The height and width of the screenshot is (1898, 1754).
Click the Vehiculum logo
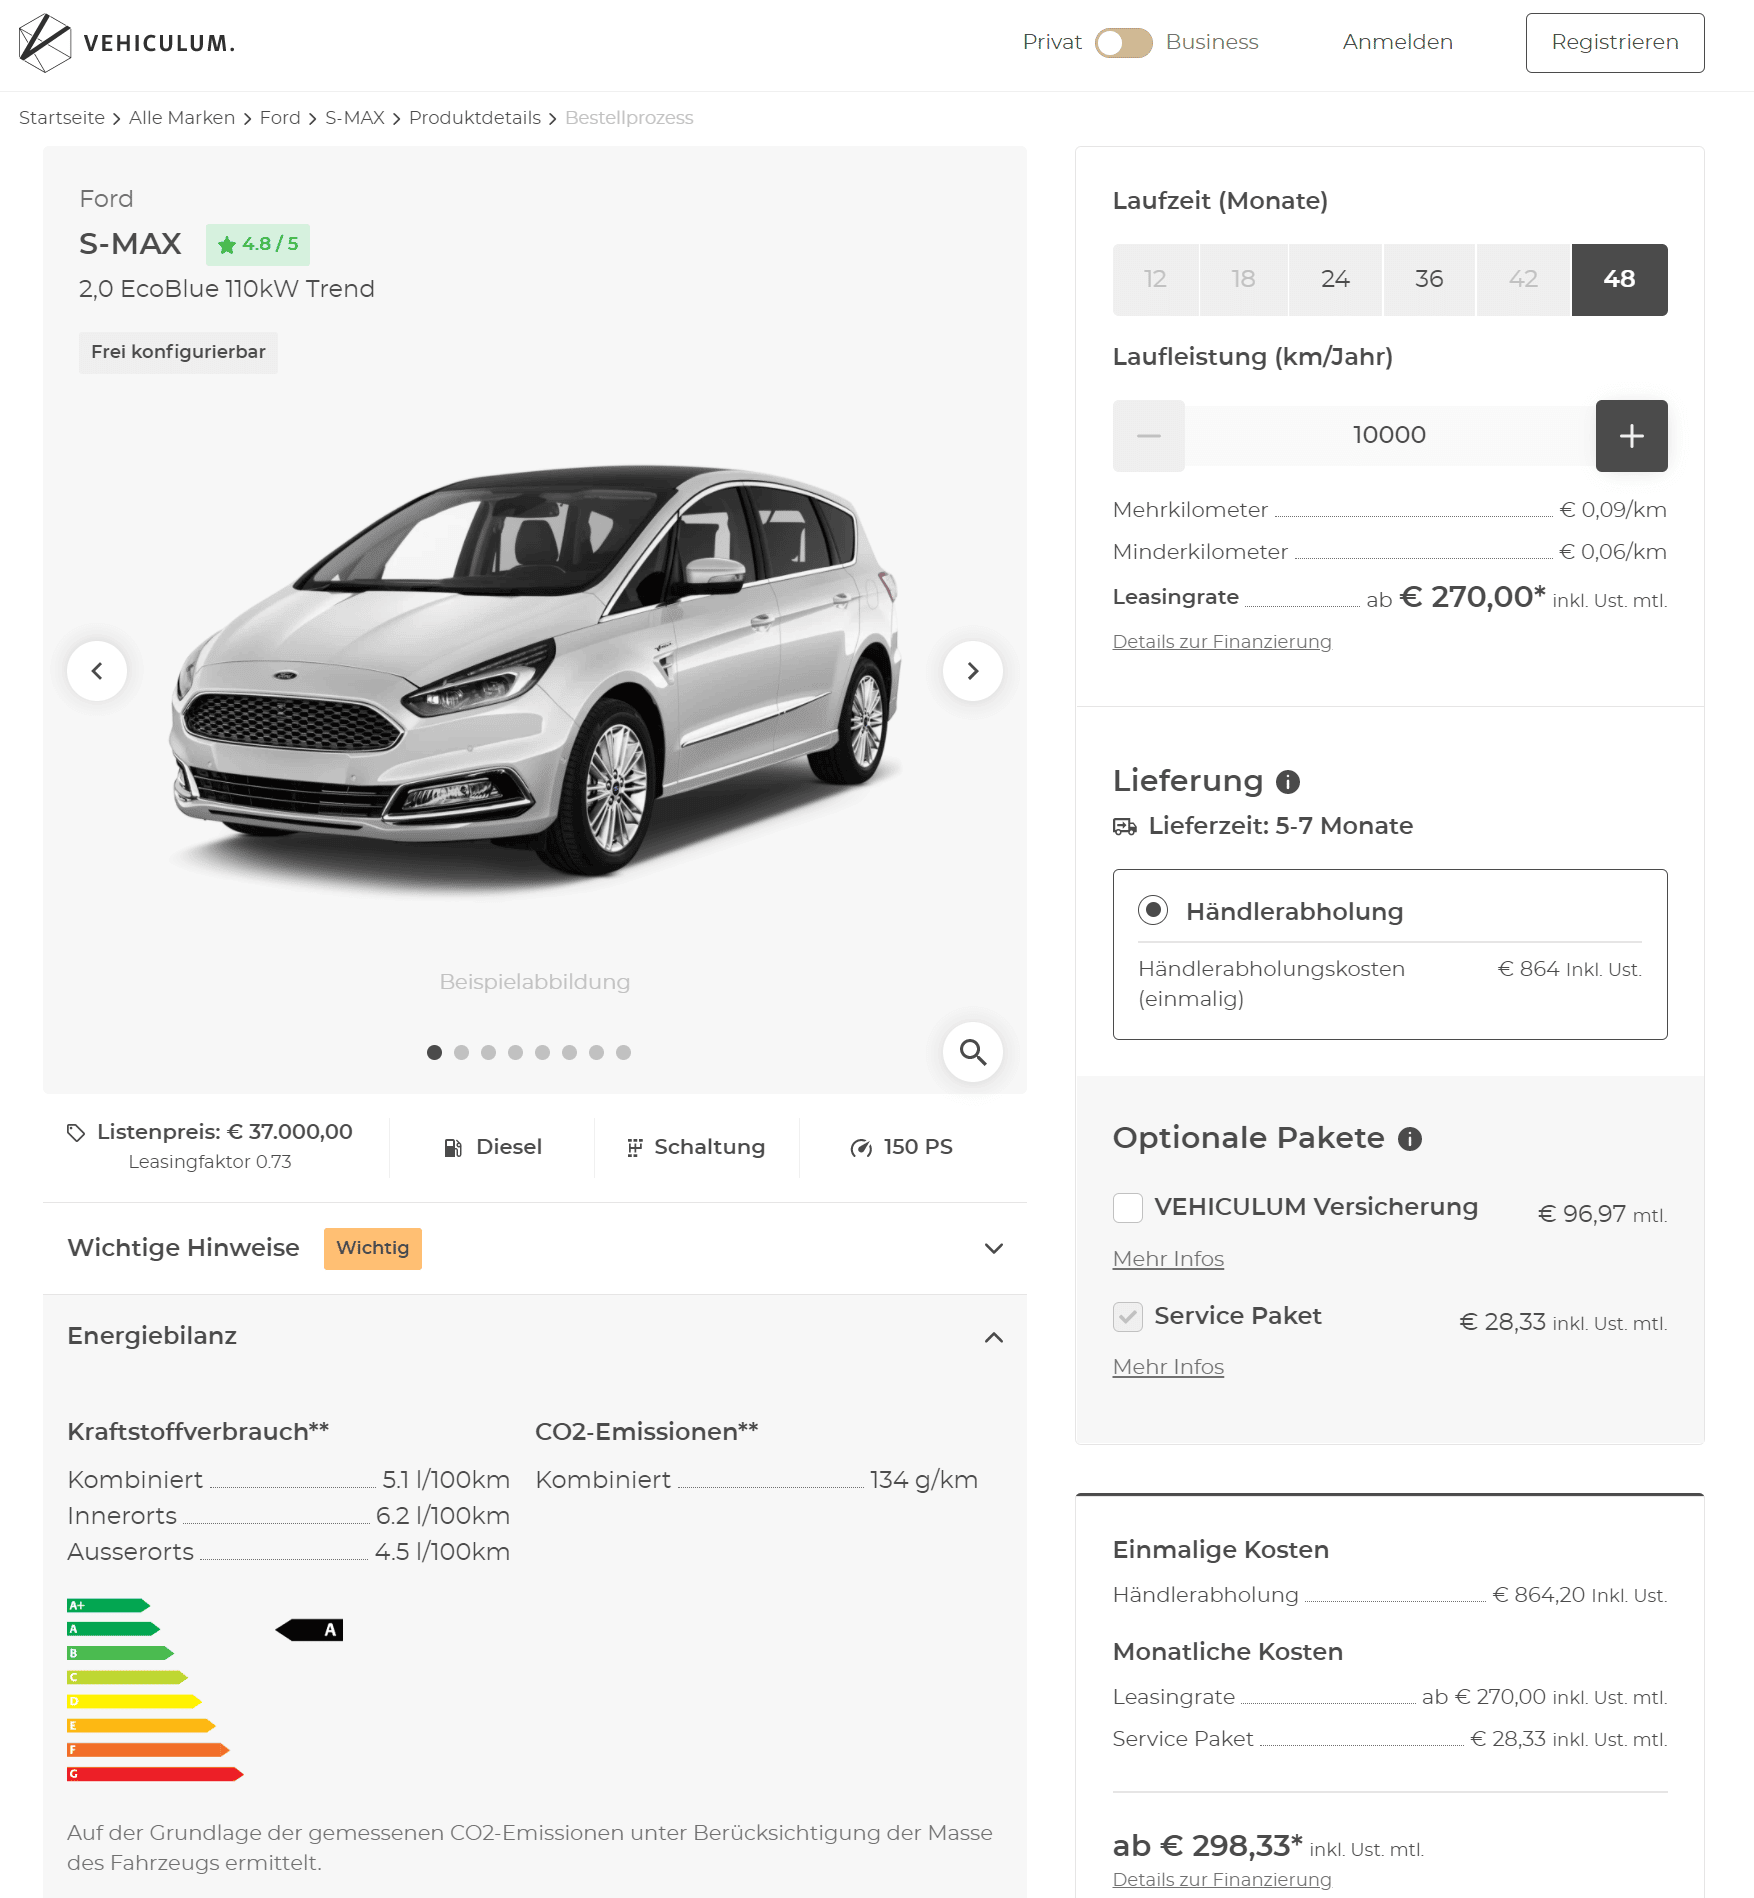[x=127, y=43]
